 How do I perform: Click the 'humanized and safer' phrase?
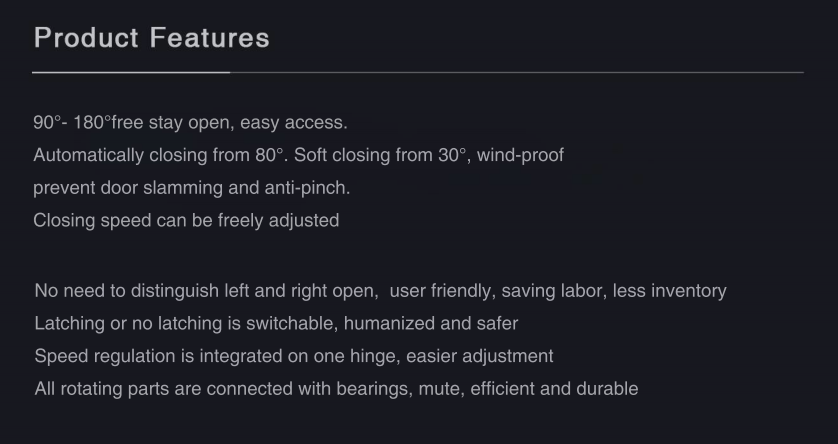431,324
